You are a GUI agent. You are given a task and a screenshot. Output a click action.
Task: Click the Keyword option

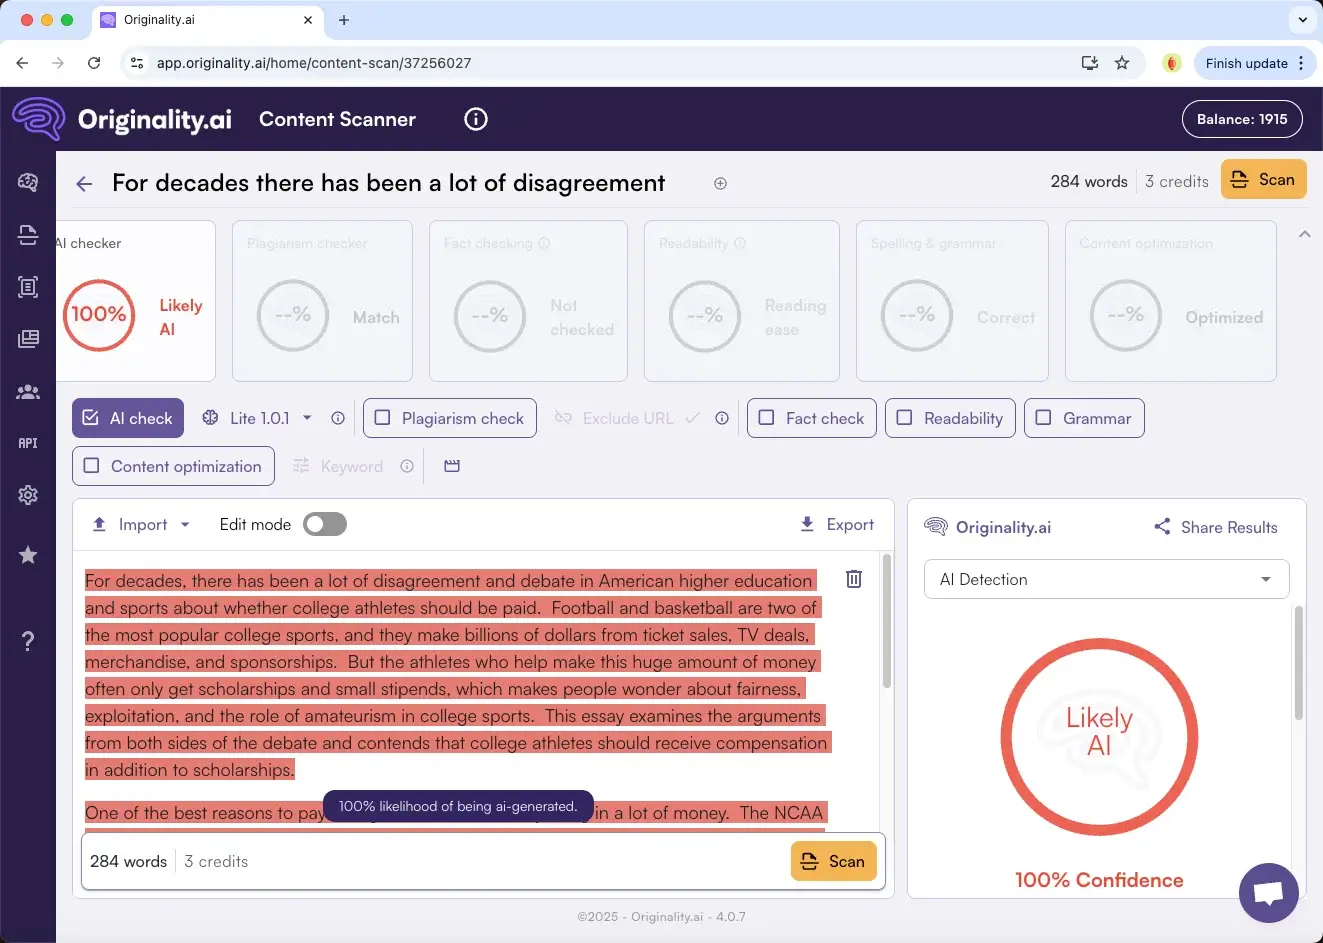(x=338, y=466)
